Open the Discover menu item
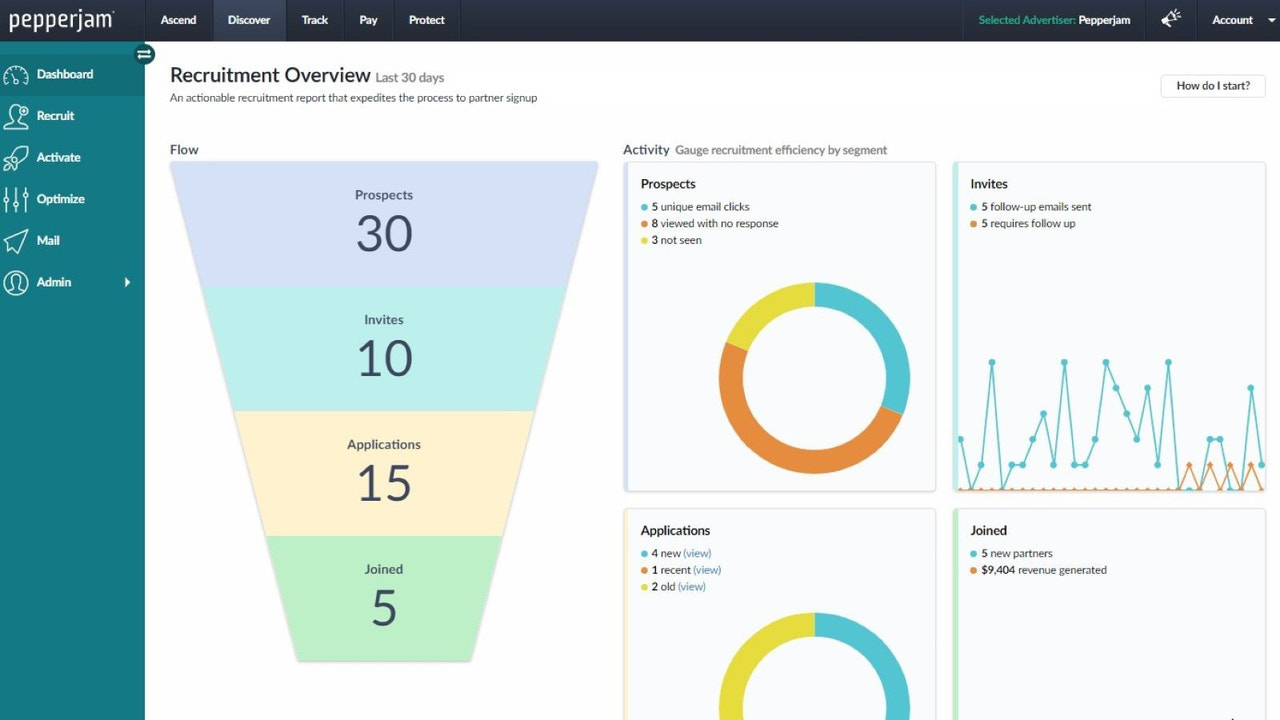The image size is (1280, 720). coord(248,20)
